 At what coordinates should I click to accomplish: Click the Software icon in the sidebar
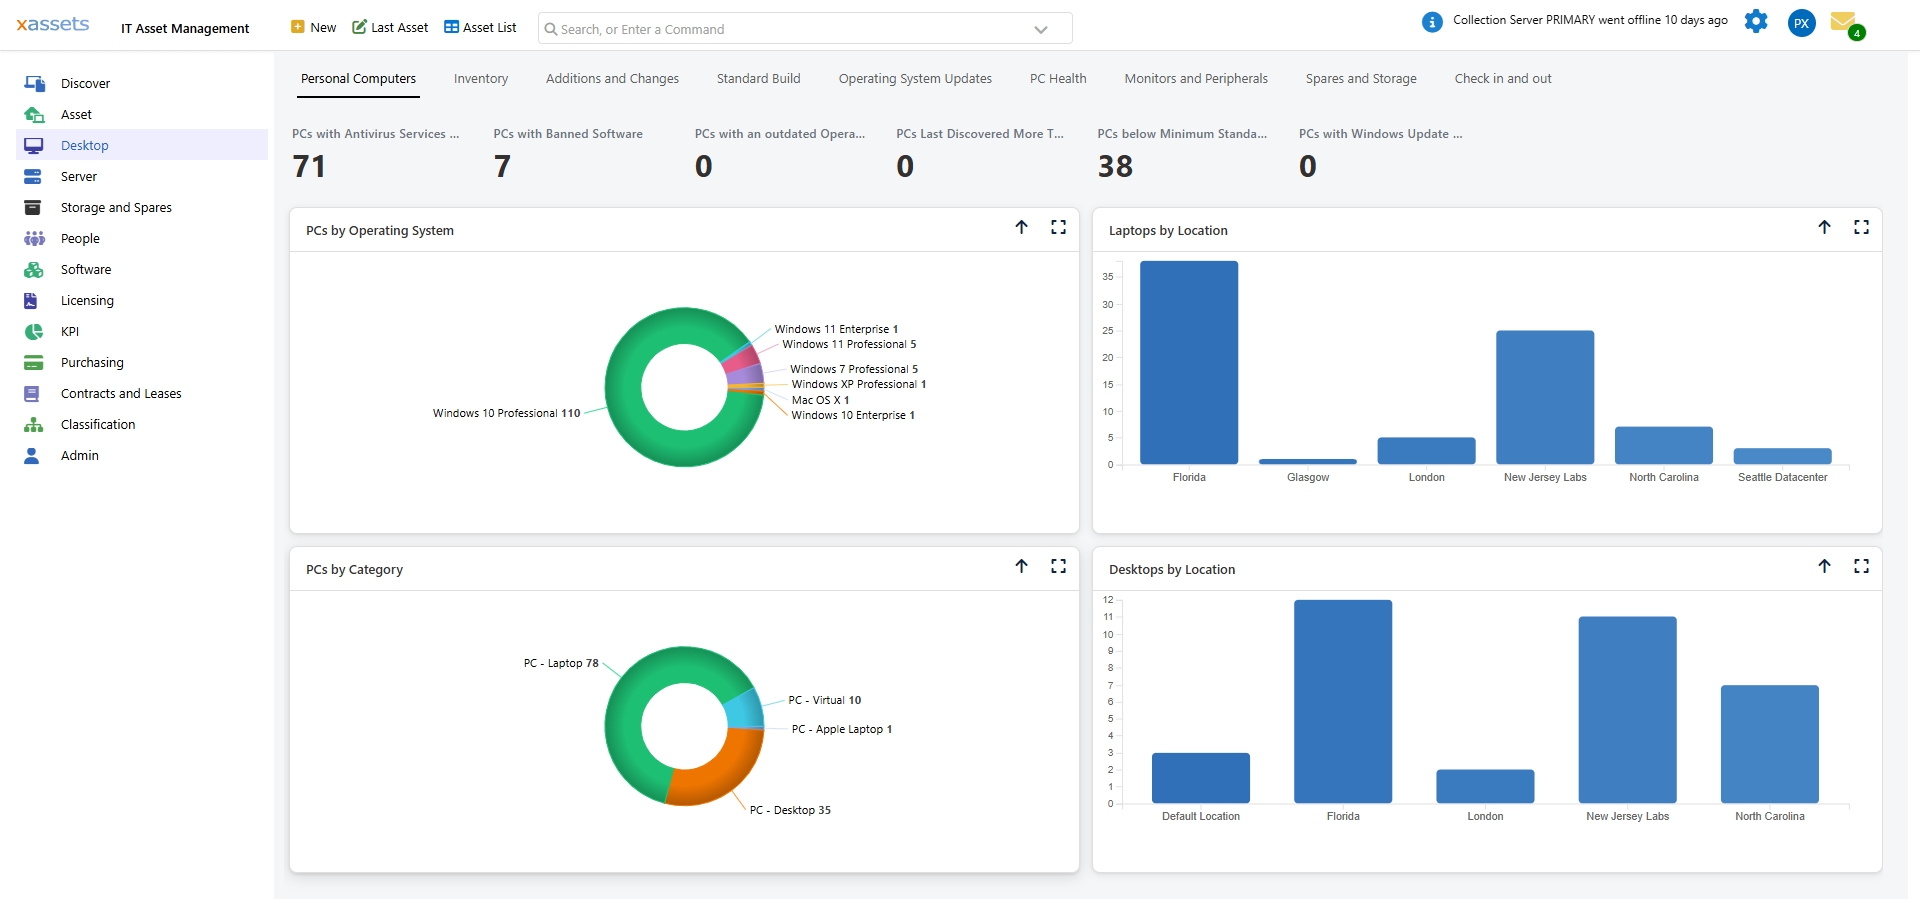tap(34, 269)
